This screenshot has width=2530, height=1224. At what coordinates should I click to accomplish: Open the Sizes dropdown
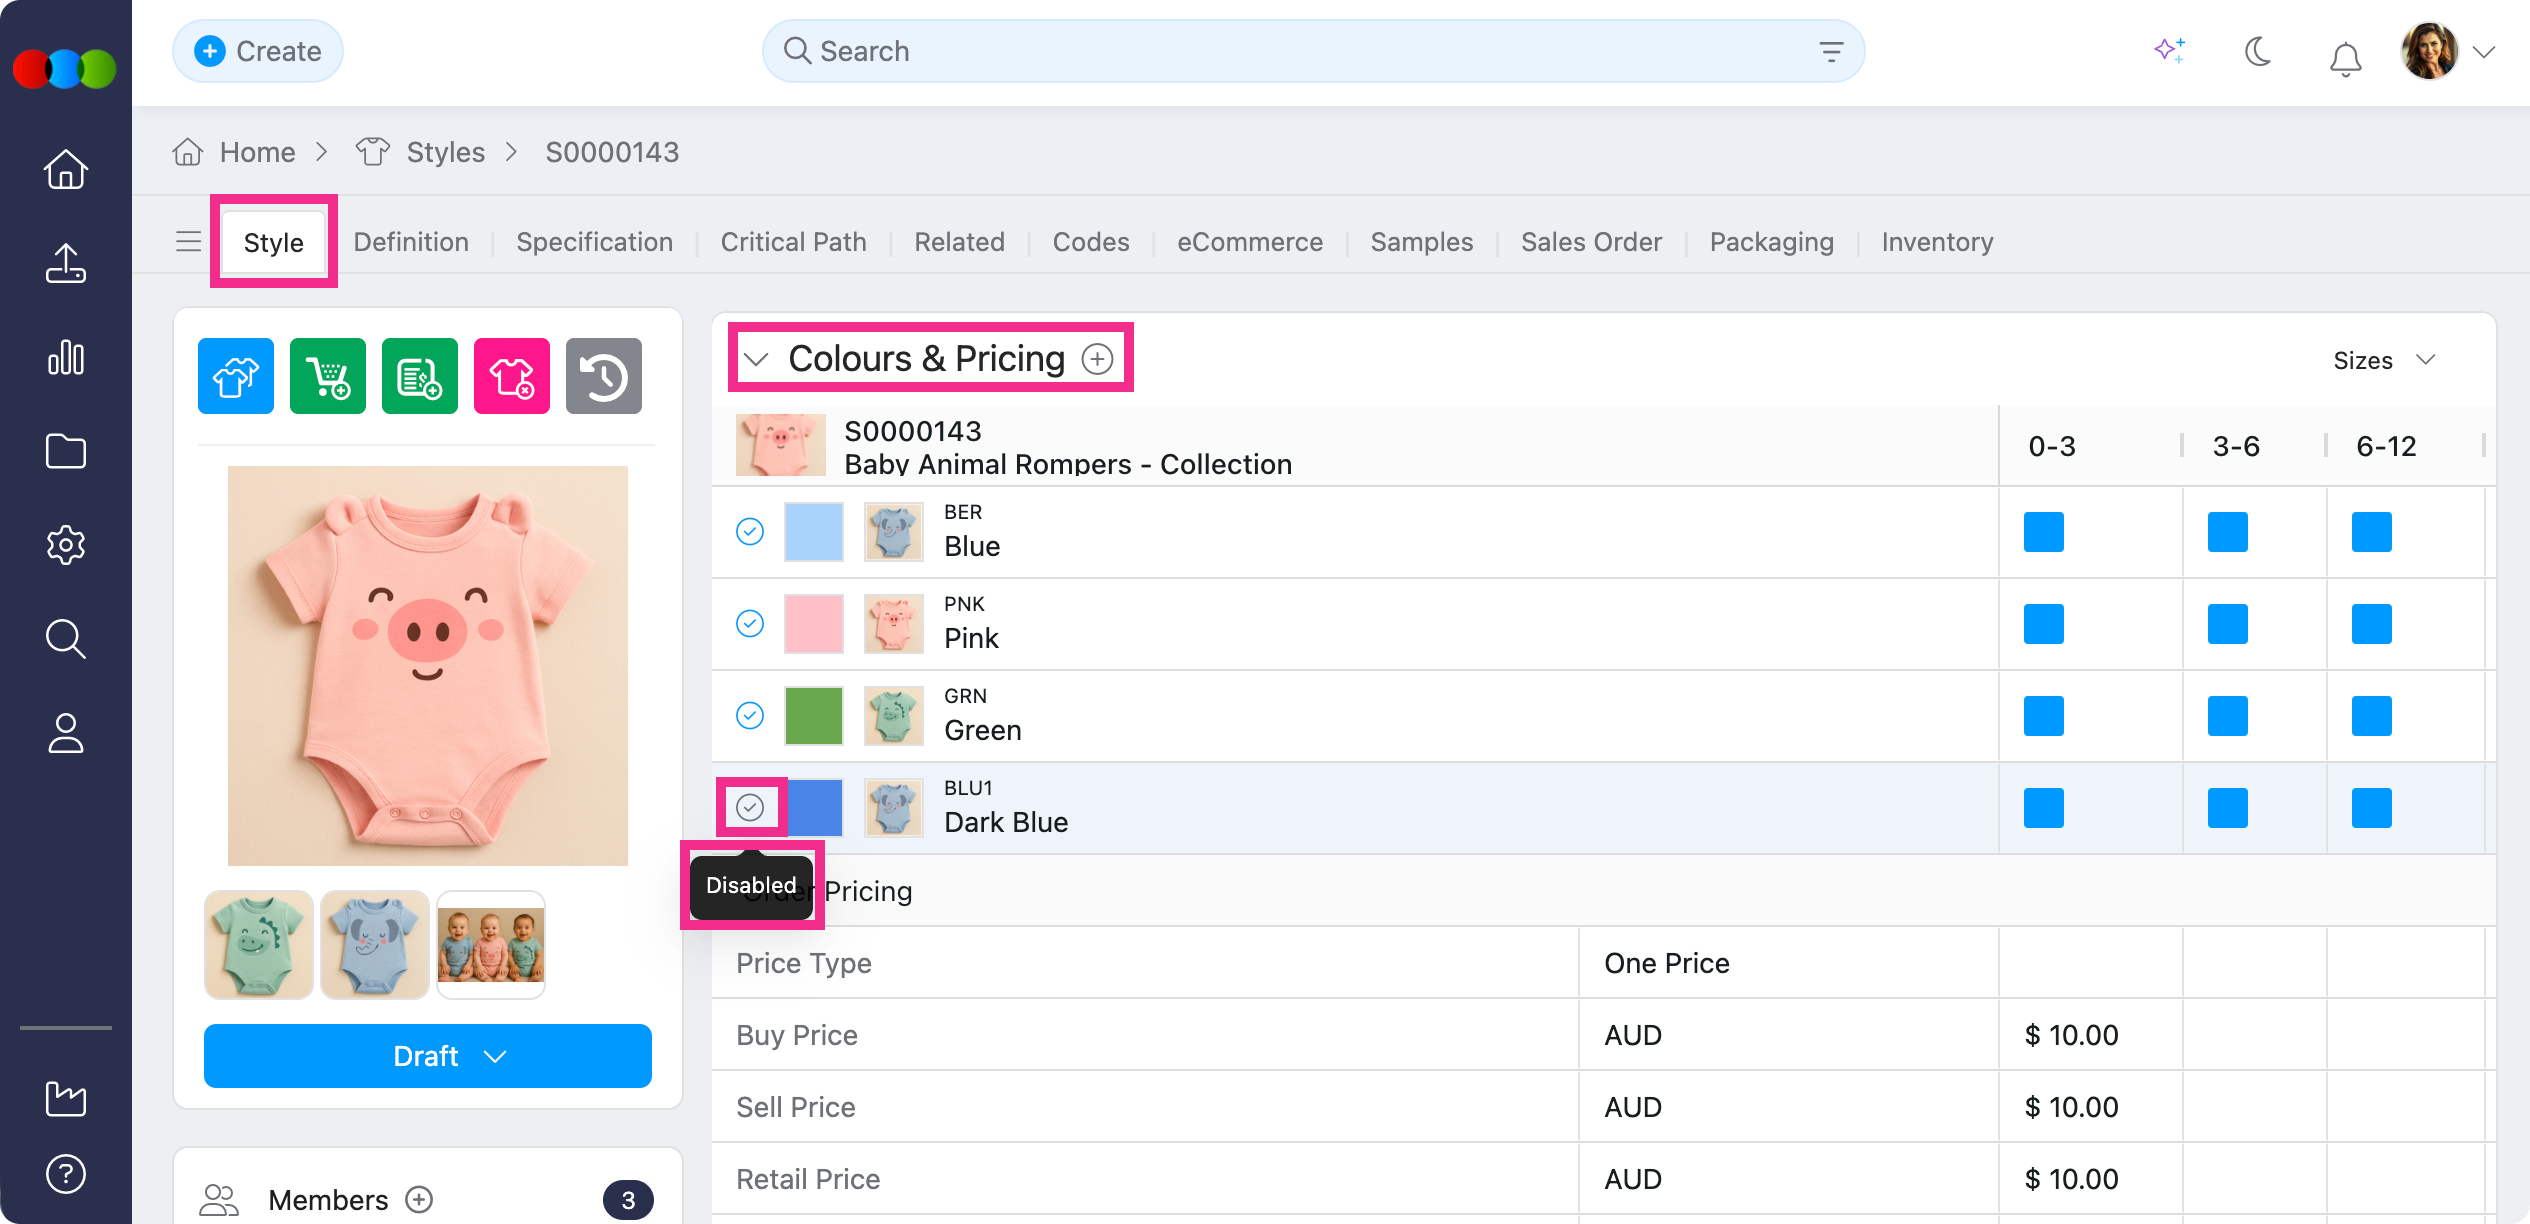coord(2384,360)
